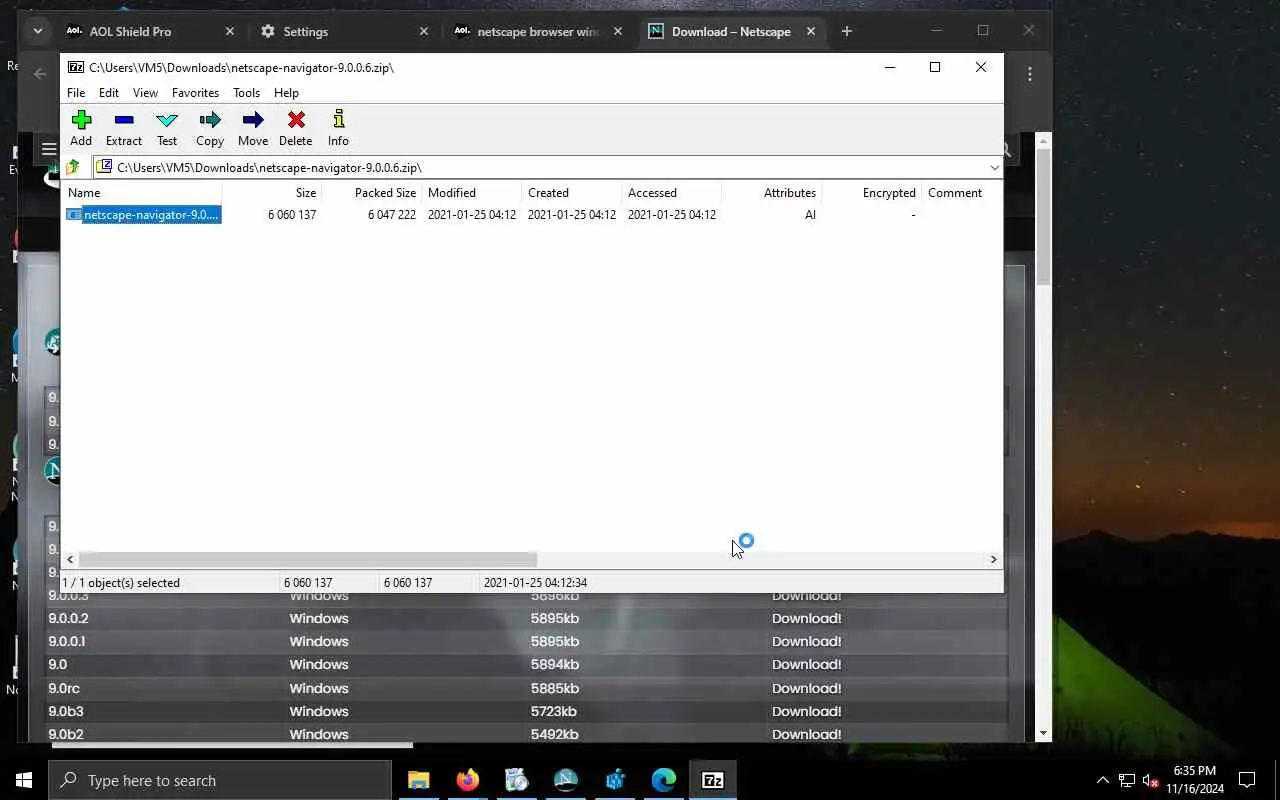The width and height of the screenshot is (1280, 800).
Task: Click Download! link for version 9.0rc
Action: click(x=806, y=688)
